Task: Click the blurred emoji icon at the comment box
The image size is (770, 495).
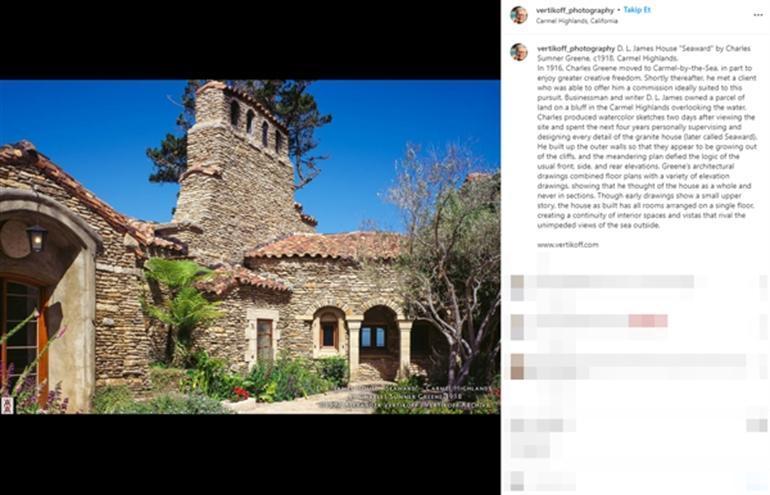Action: coord(517,480)
